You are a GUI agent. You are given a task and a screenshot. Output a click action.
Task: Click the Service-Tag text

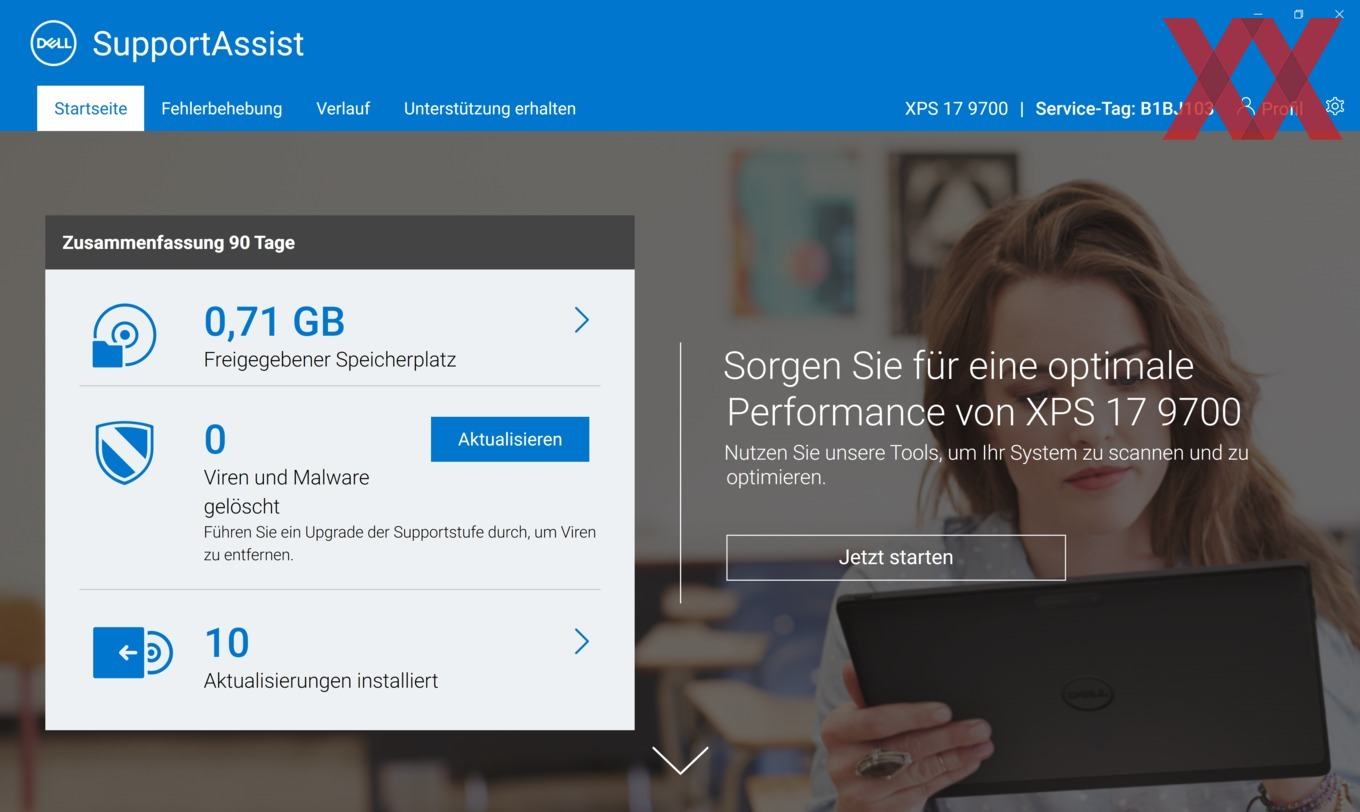click(1124, 108)
